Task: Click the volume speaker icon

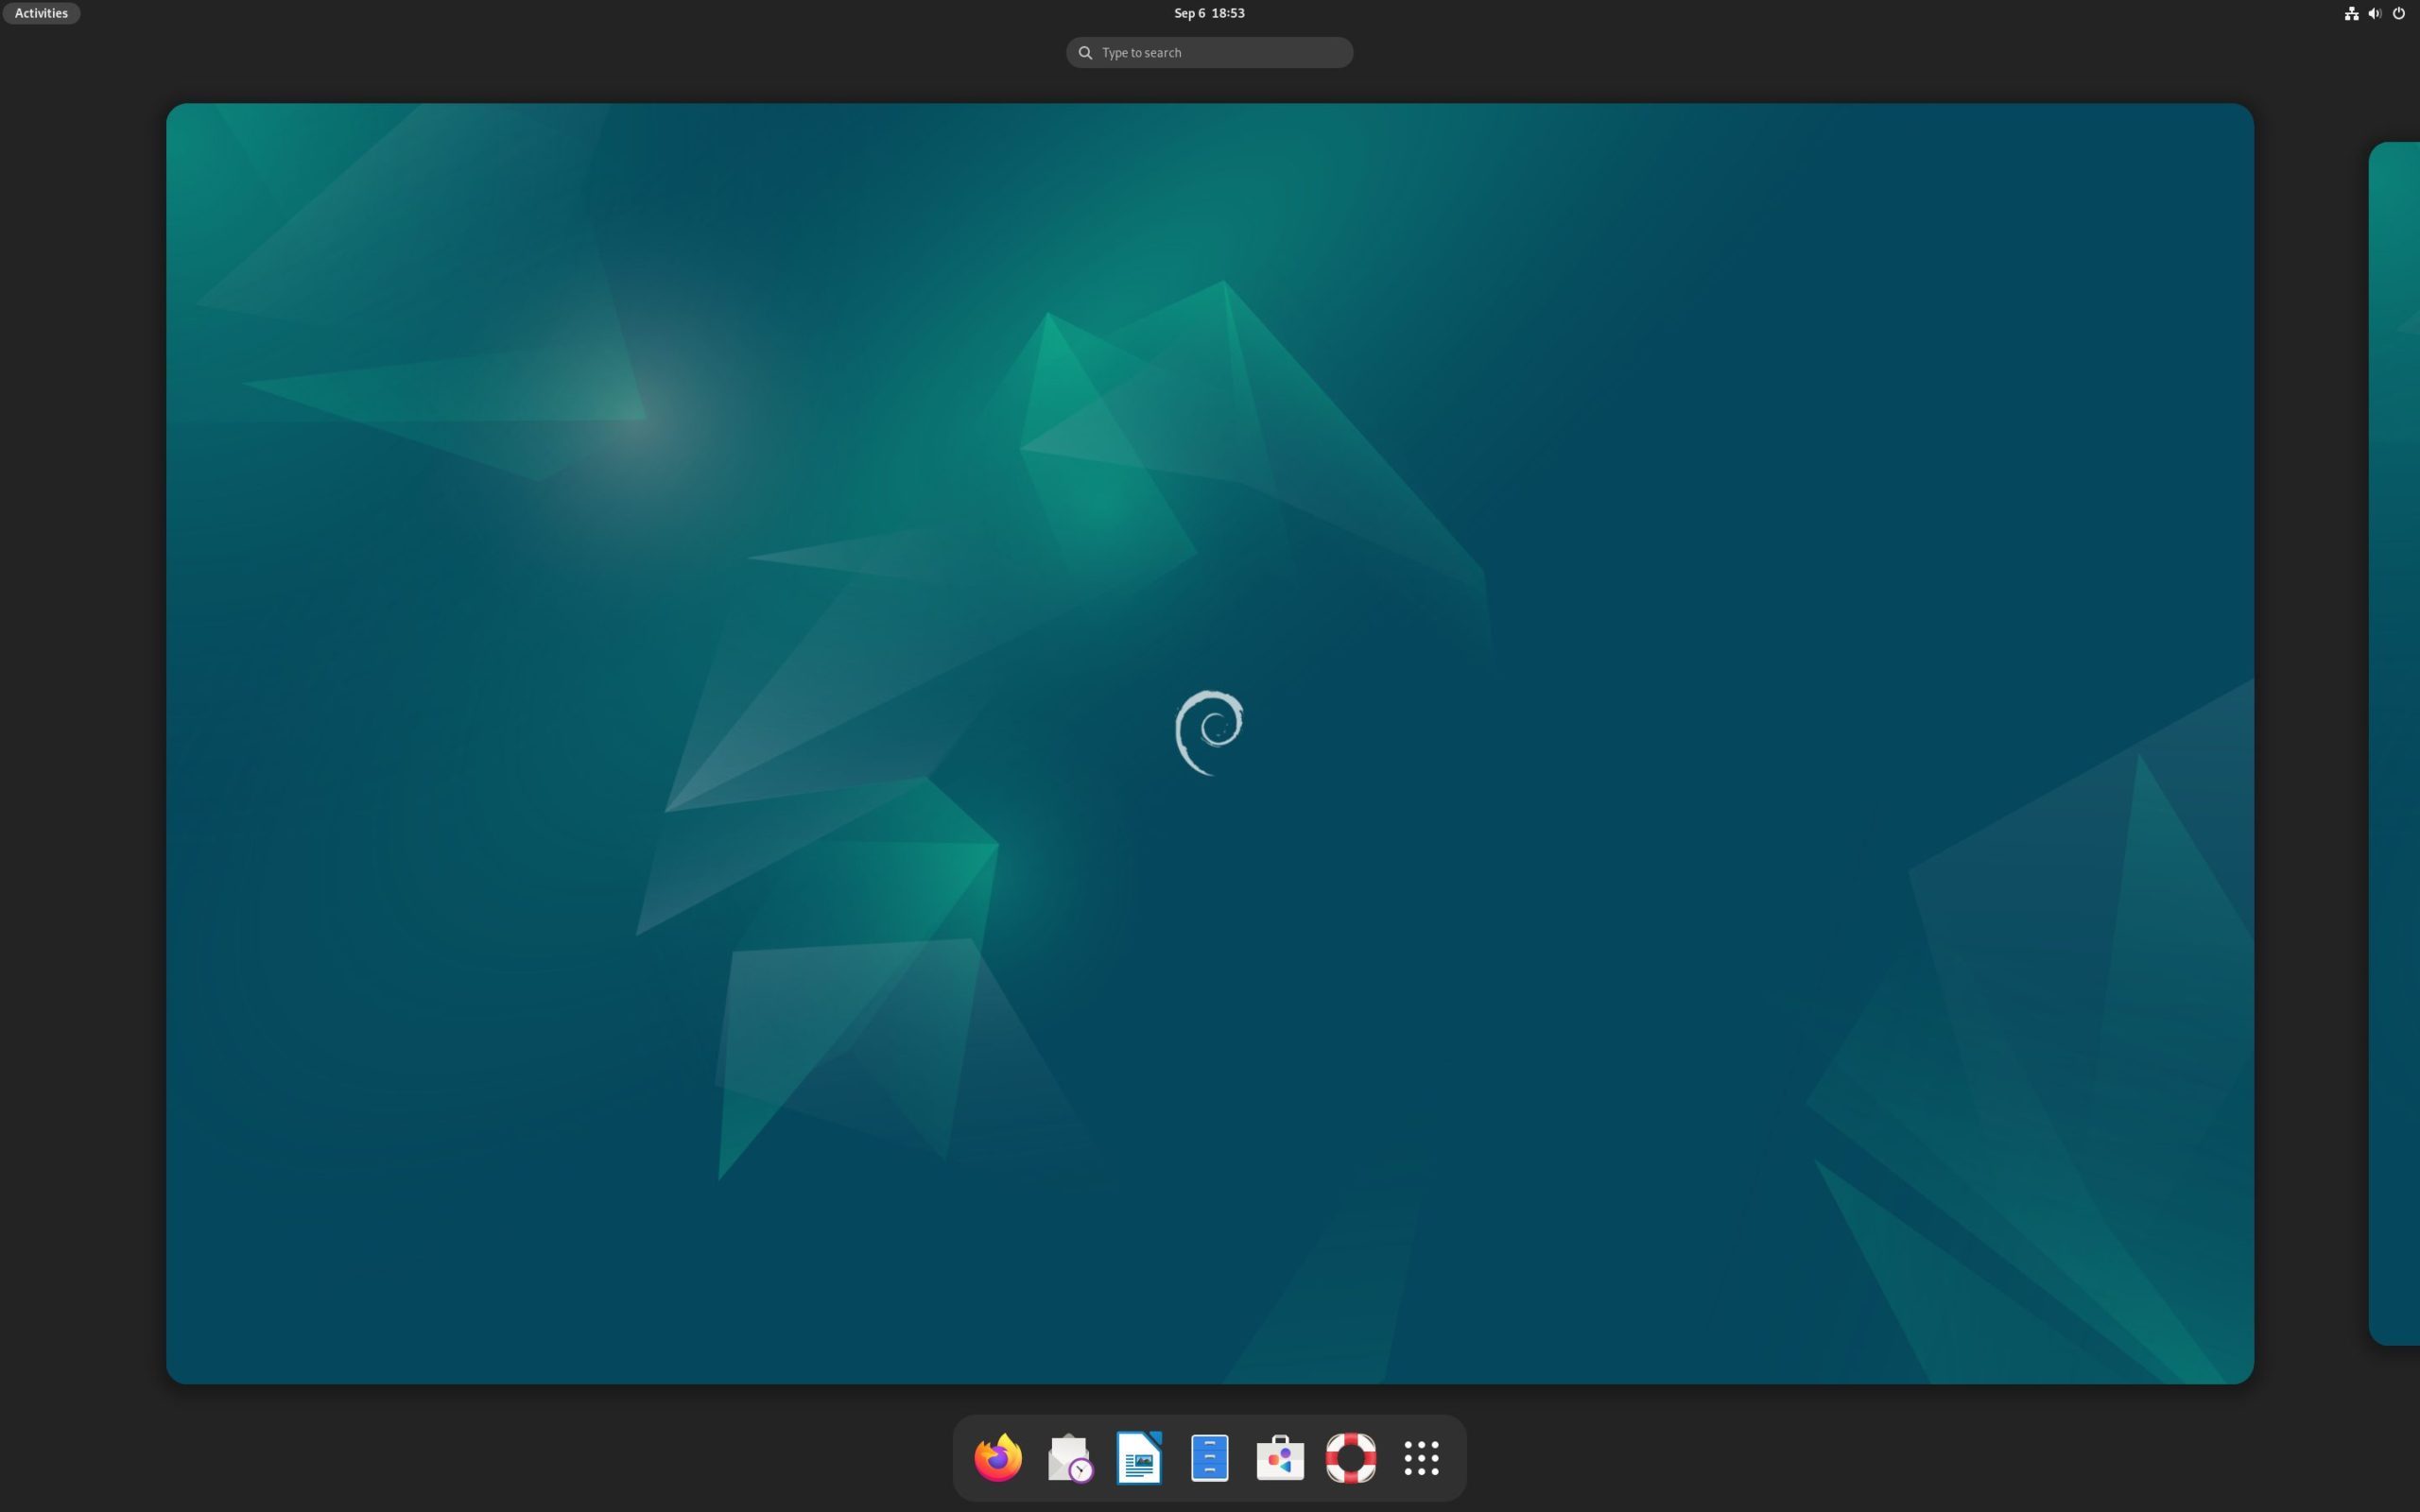Action: pyautogui.click(x=2375, y=13)
